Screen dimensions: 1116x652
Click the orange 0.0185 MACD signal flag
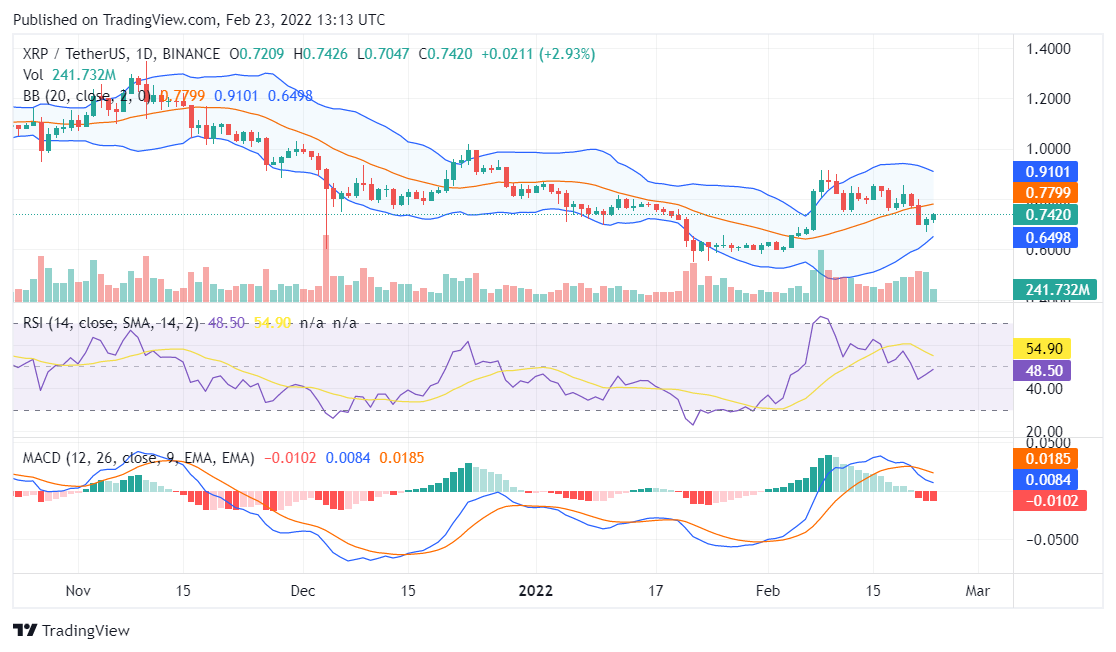pyautogui.click(x=1048, y=460)
